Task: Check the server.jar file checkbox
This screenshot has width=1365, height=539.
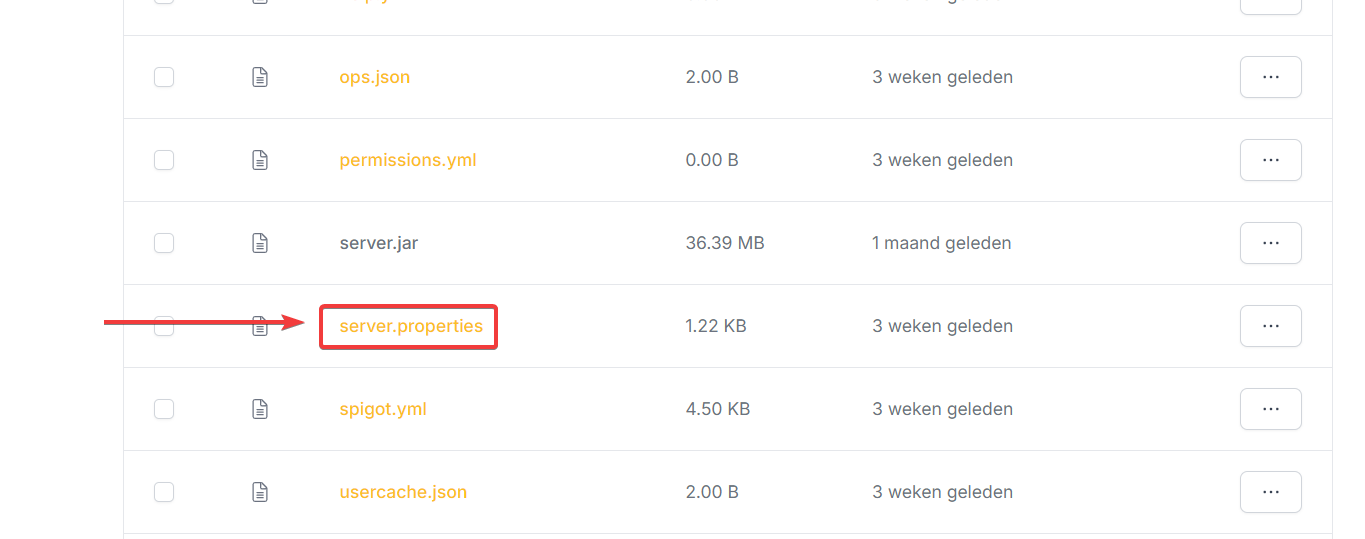Action: 164,243
